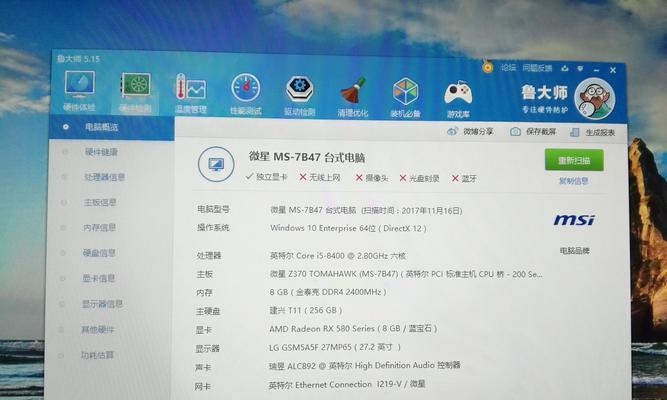Click the computer monitor overview icon
Screen dimensions: 667x400
tap(216, 164)
